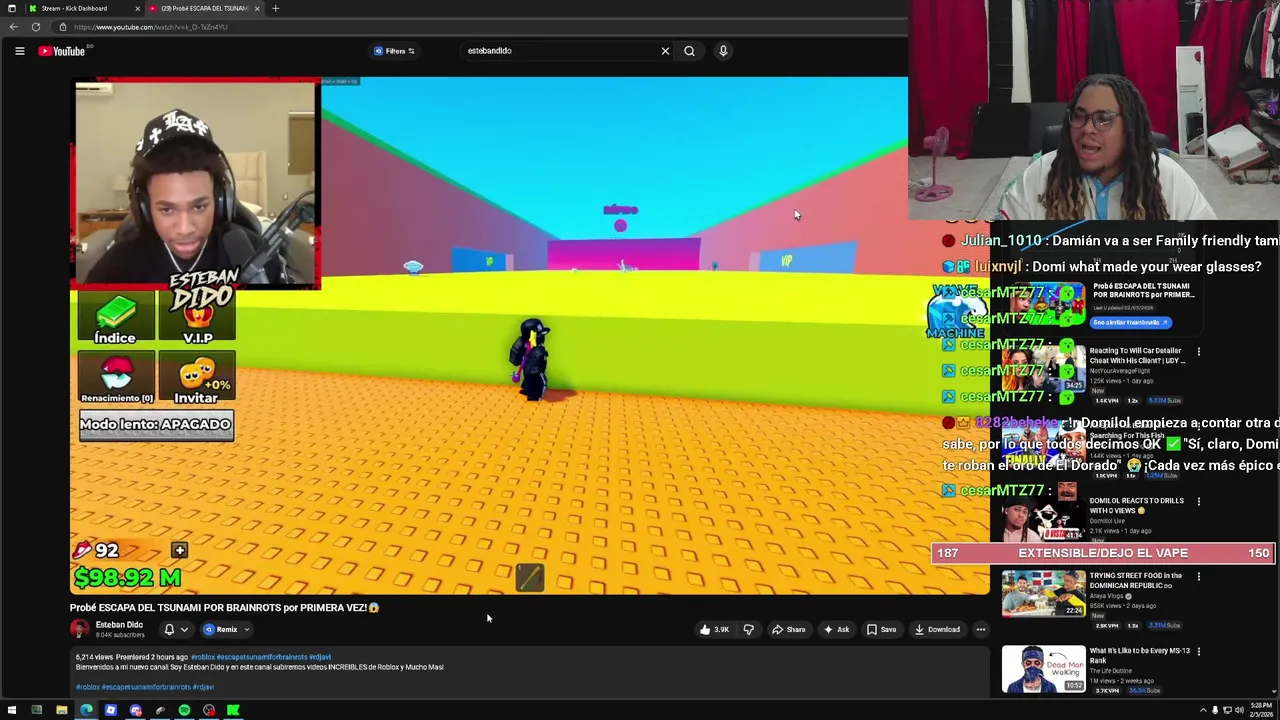The image size is (1280, 720).
Task: Expand notification options dropdown arrow
Action: (x=184, y=629)
